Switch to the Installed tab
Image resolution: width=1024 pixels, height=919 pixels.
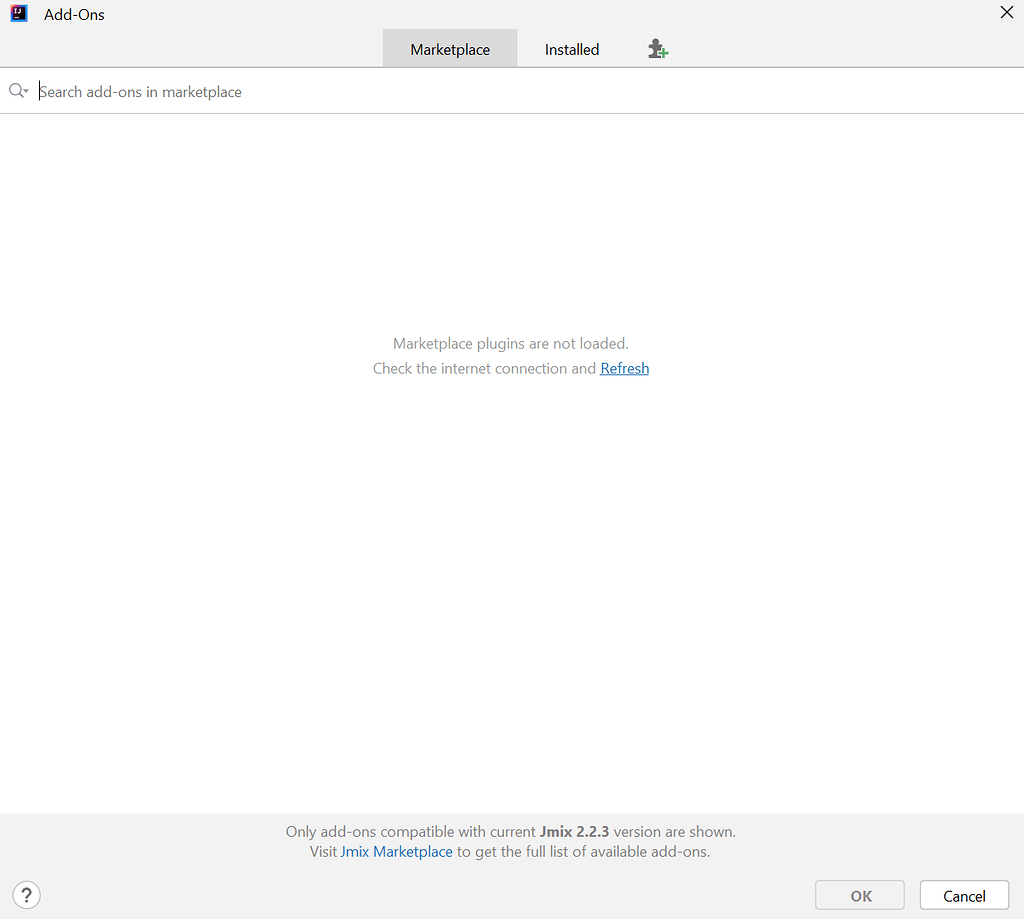571,48
